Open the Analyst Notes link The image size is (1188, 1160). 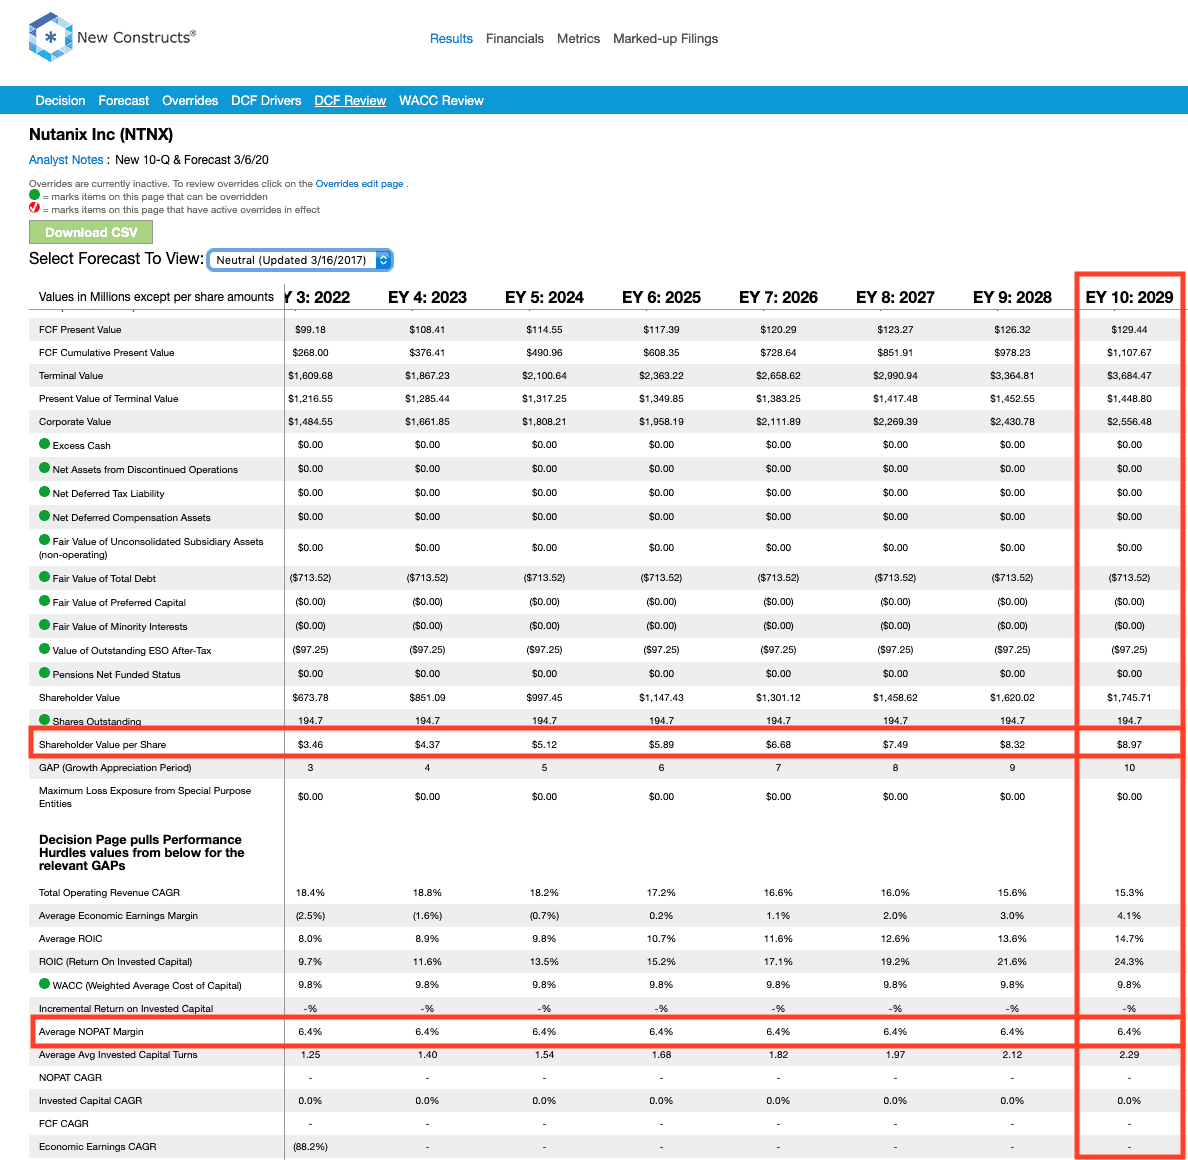pyautogui.click(x=66, y=160)
